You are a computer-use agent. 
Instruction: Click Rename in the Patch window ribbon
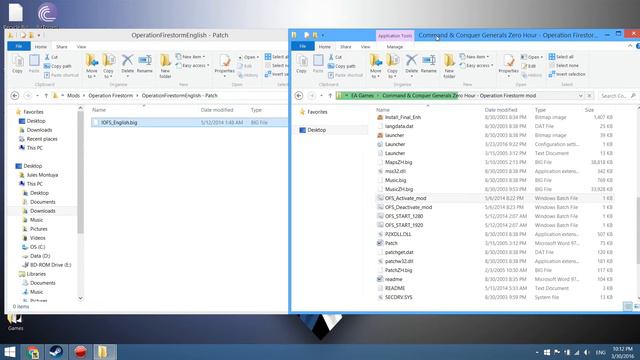tap(144, 64)
